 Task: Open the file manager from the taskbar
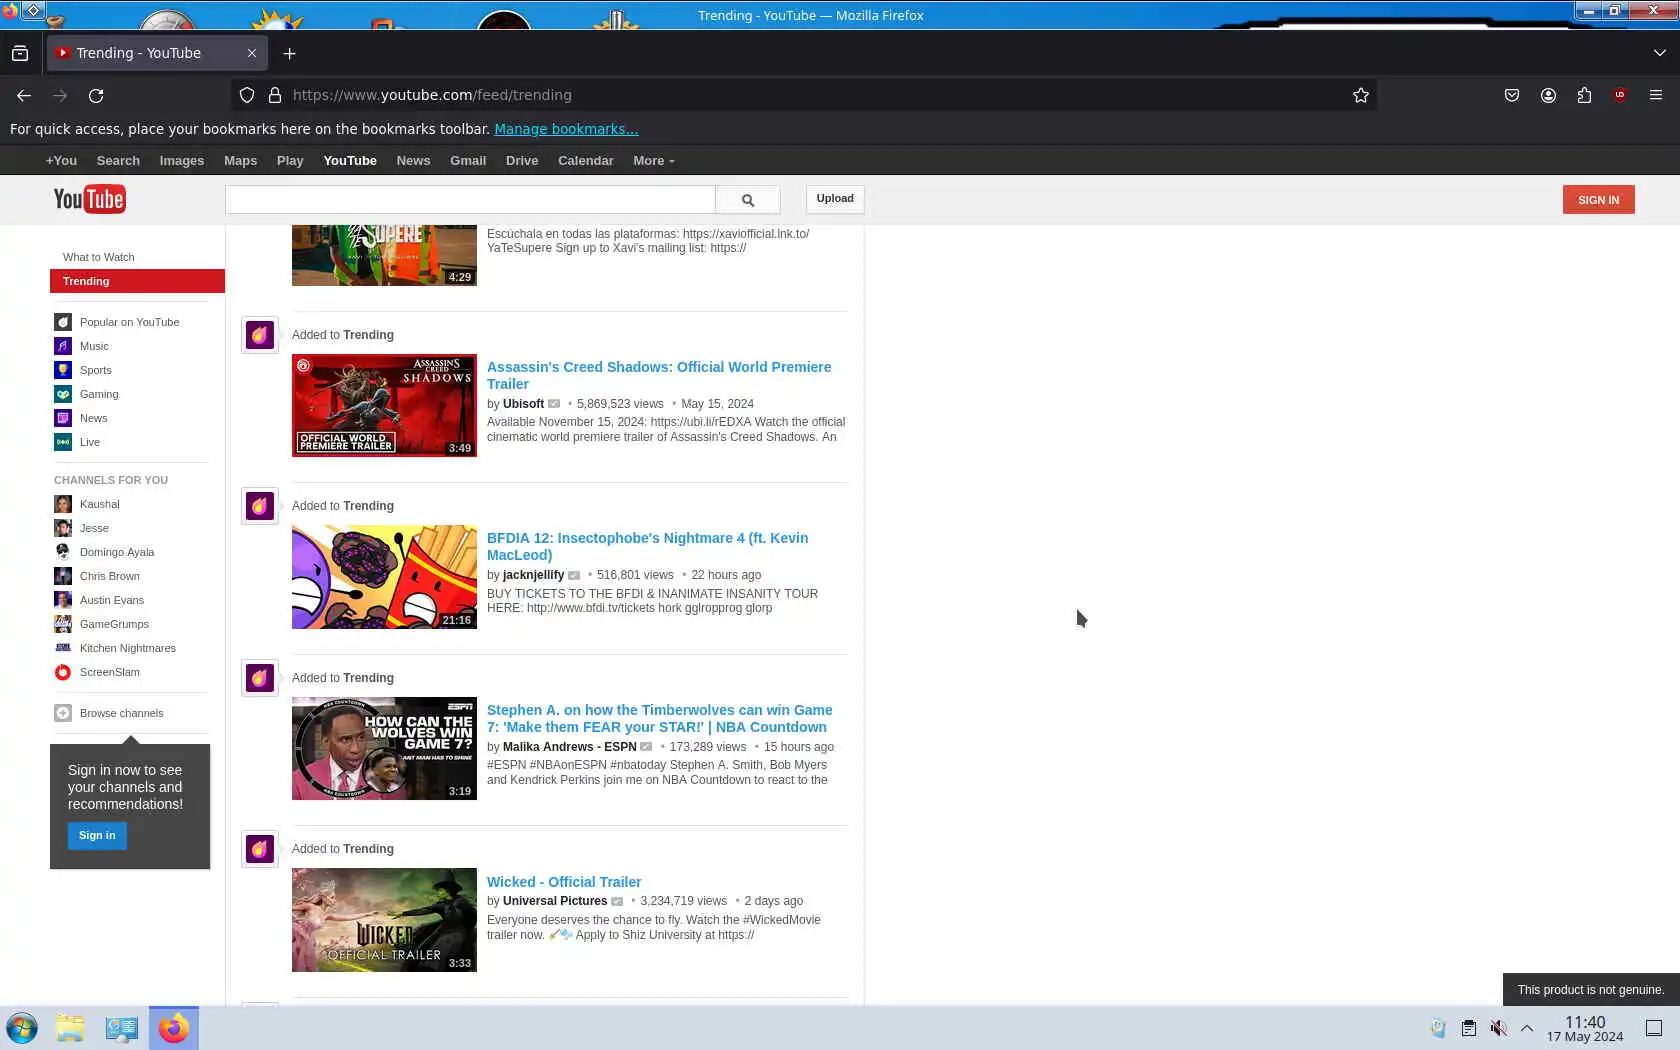point(70,1028)
